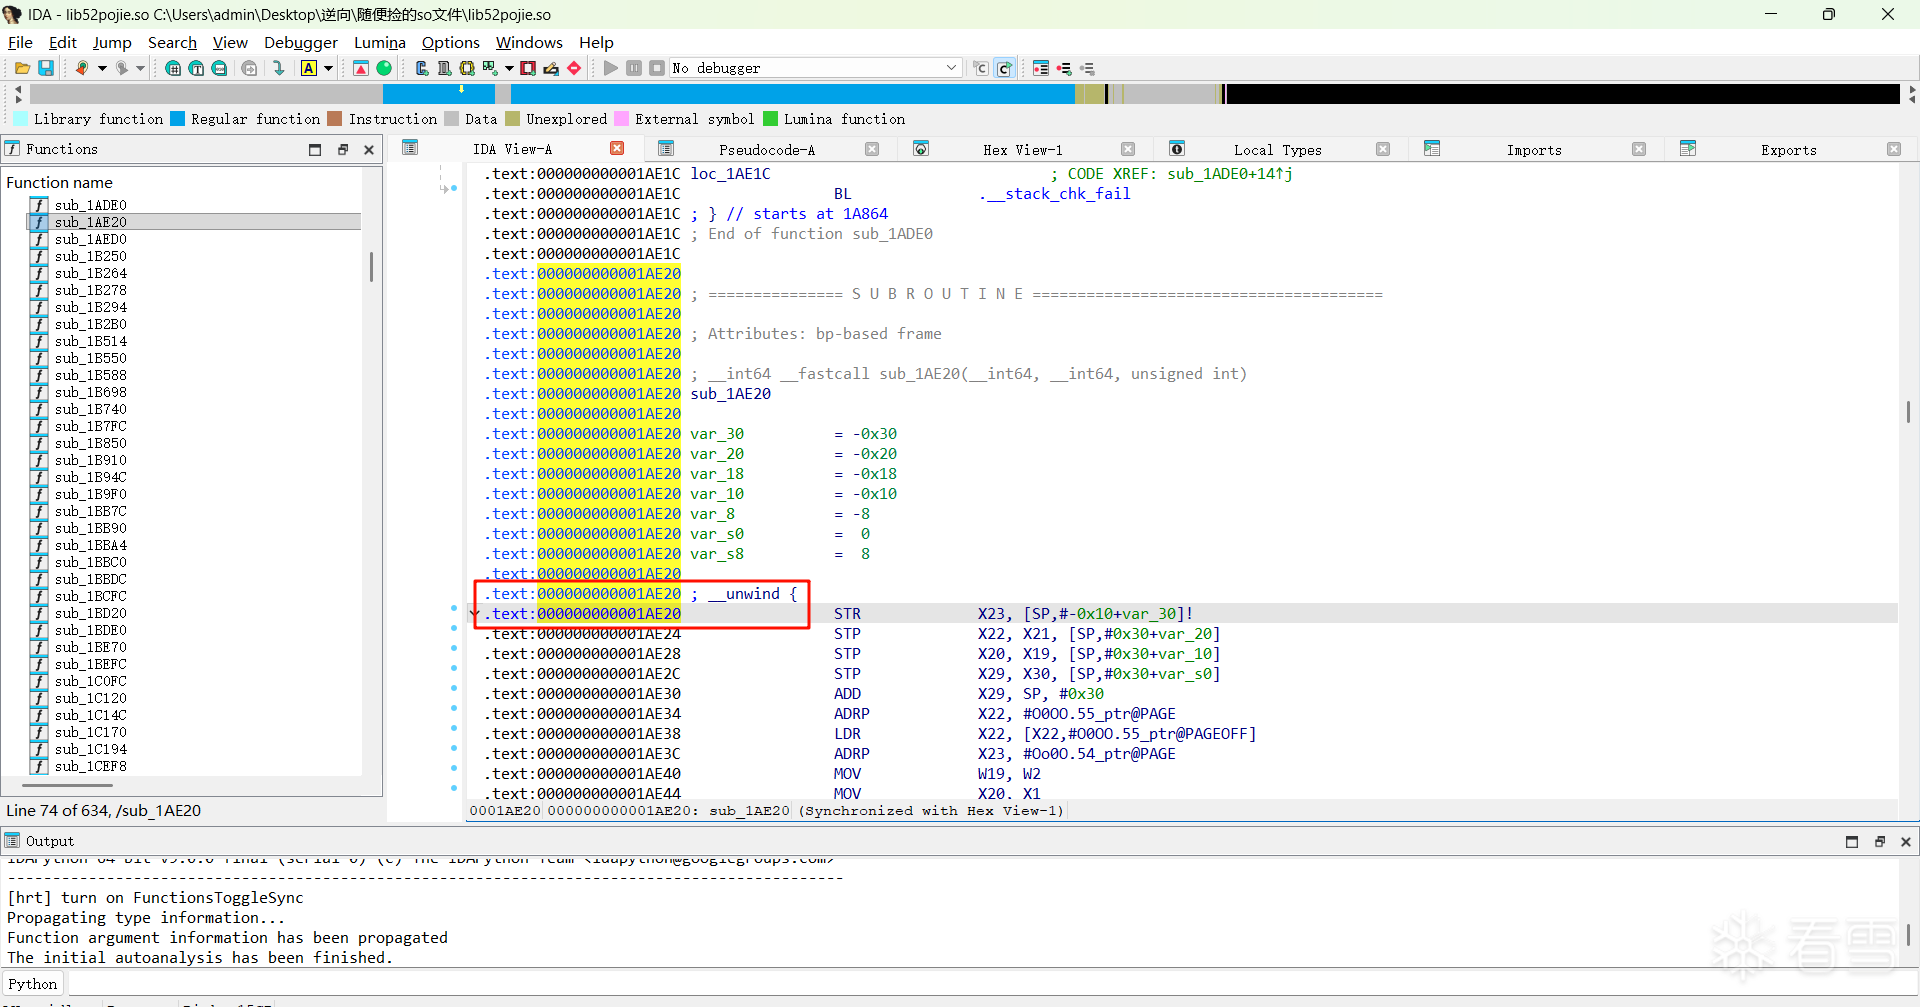The image size is (1920, 1007).
Task: Click the first open-subview toolbar icon
Action: pyautogui.click(x=421, y=68)
